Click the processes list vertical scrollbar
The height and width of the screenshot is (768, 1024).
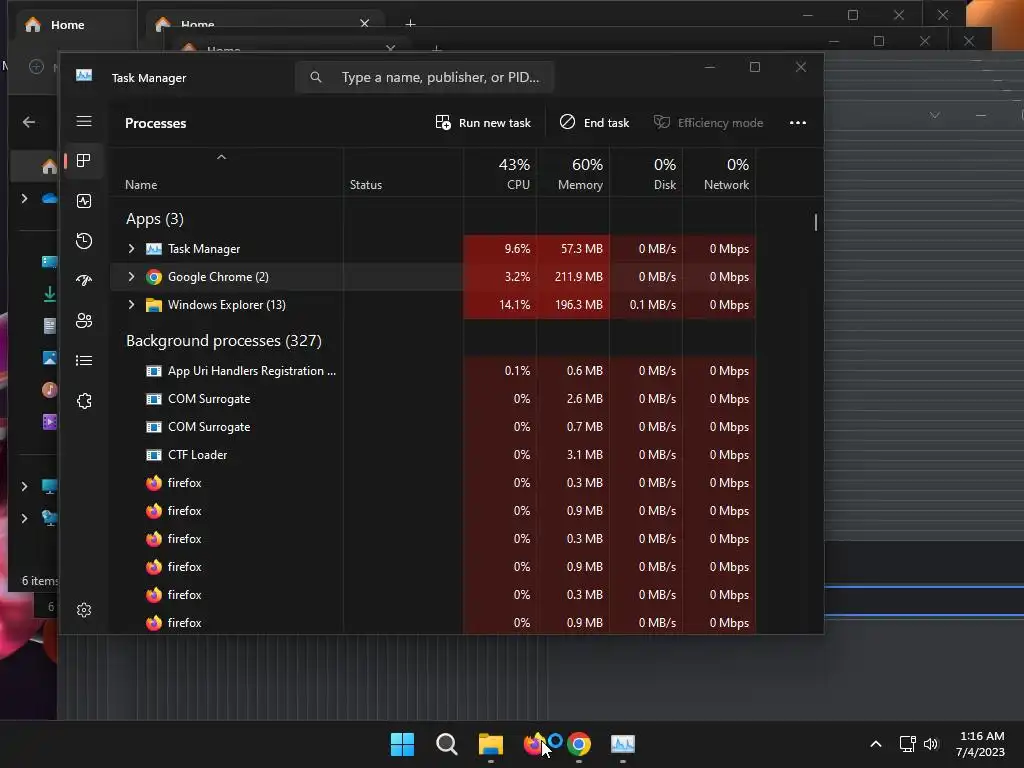[816, 222]
